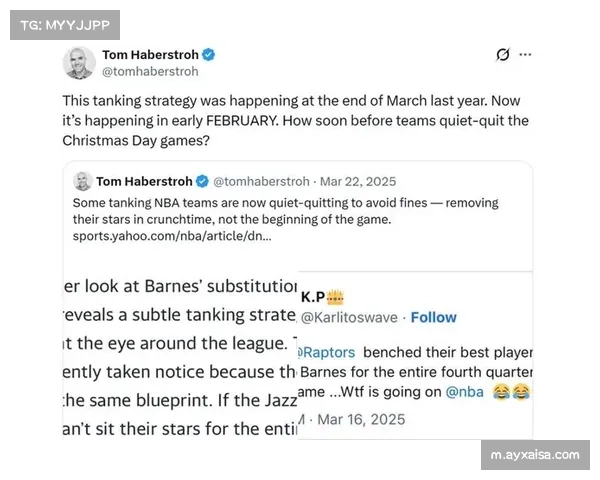Viewport: 600px width, 480px height.
Task: Click the @tomhaberstroh handle under the top name
Action: point(150,72)
